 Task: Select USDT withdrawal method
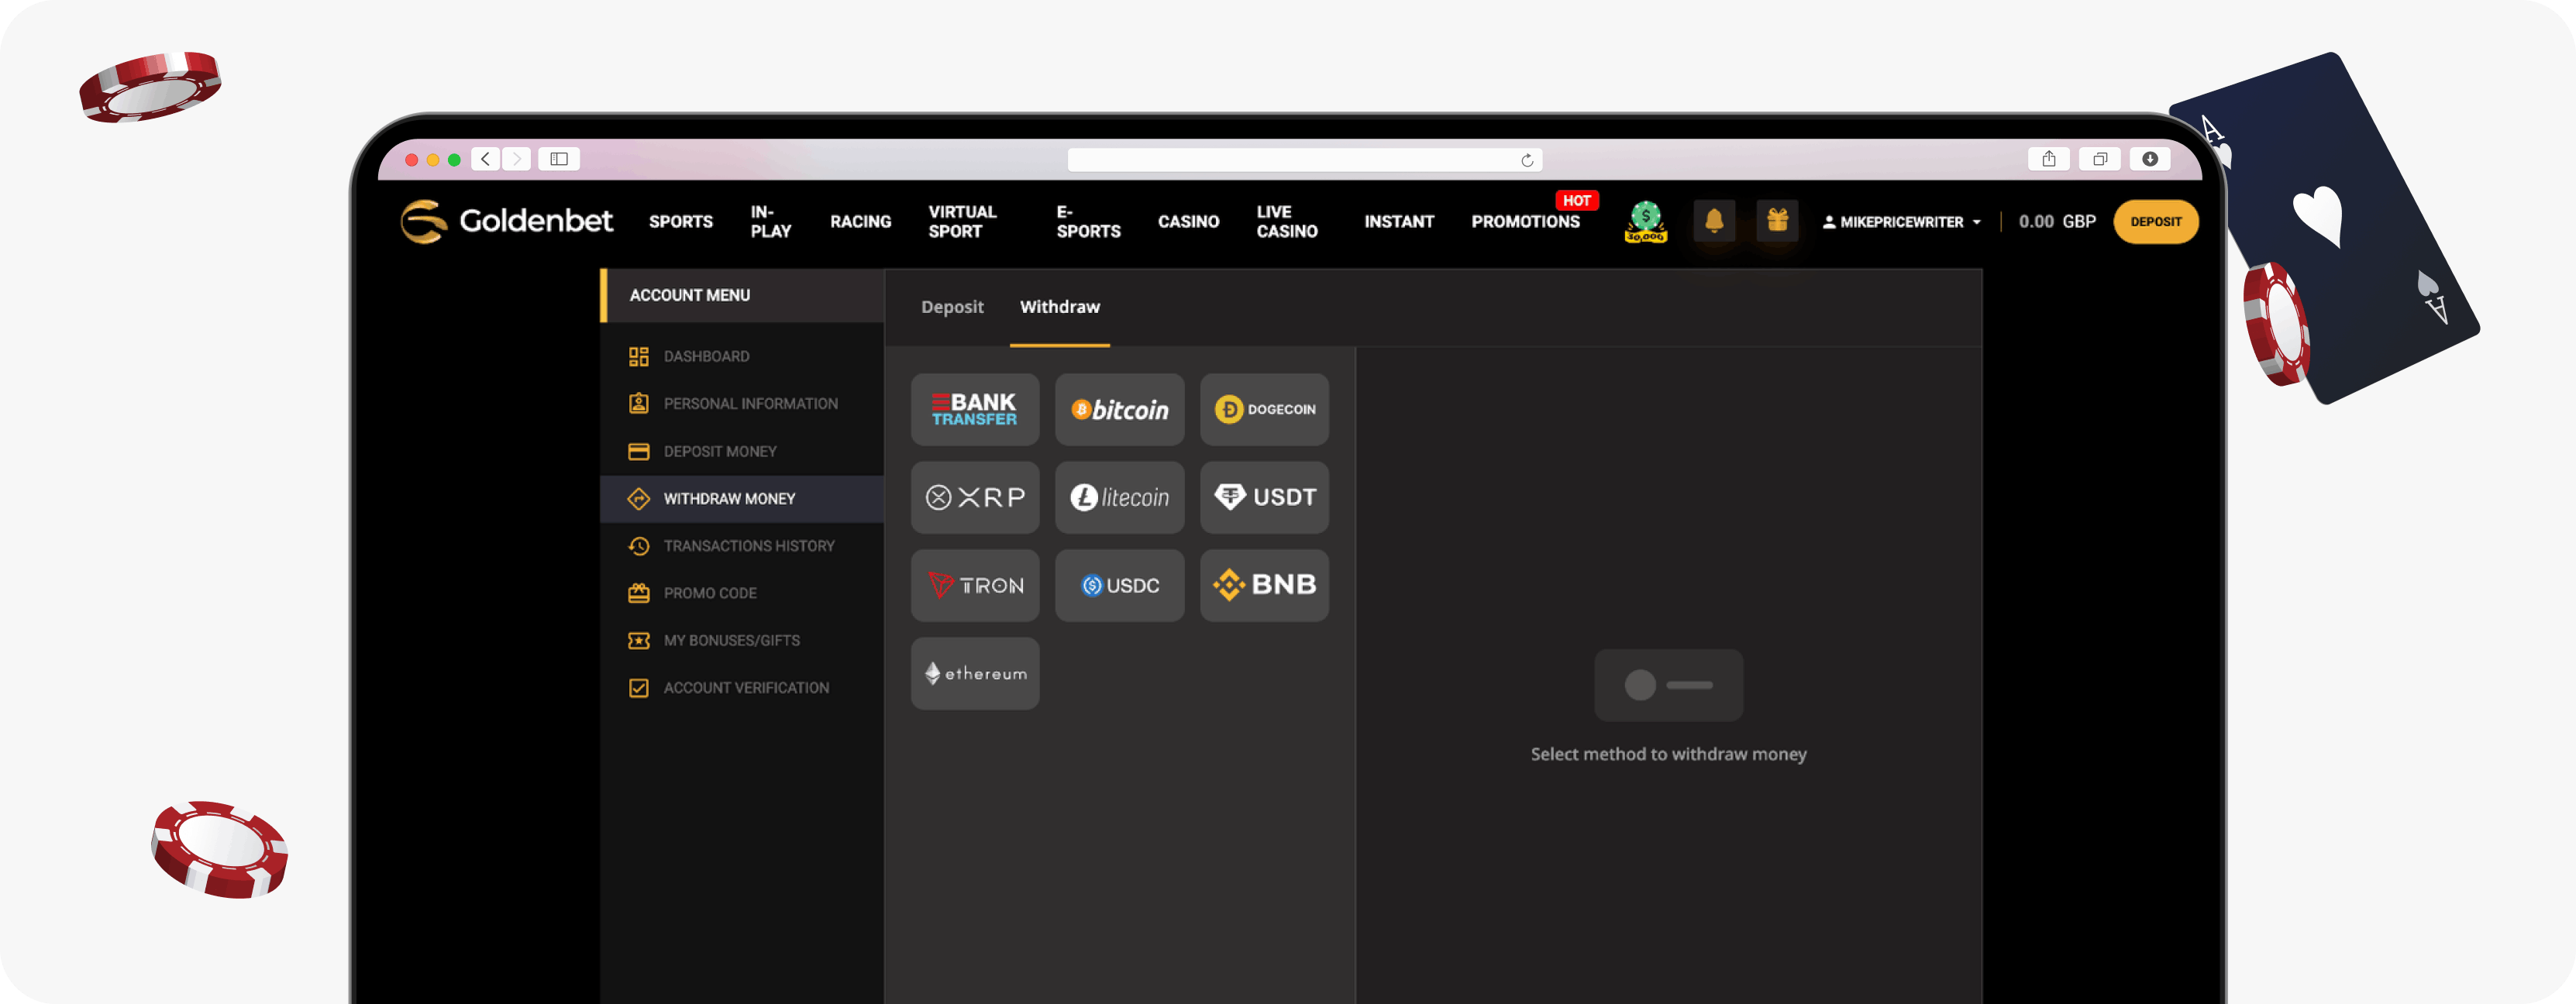pyautogui.click(x=1264, y=497)
